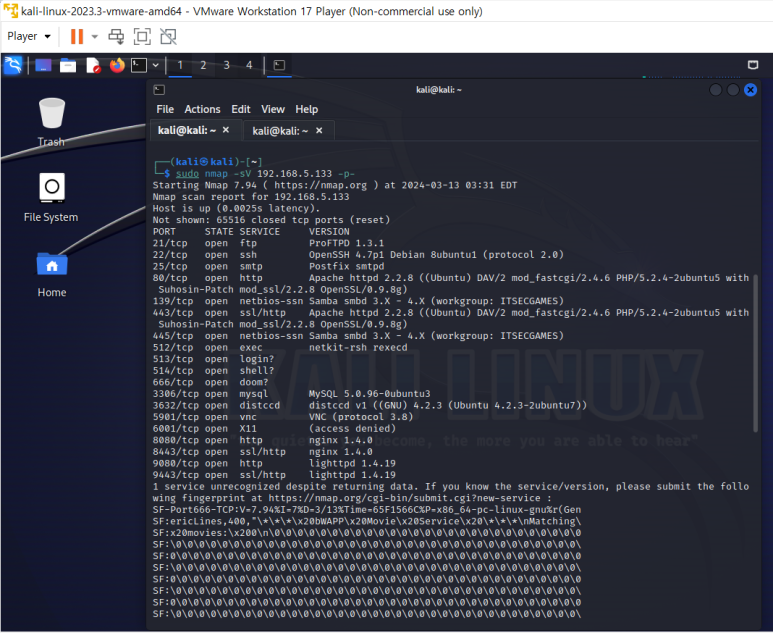The width and height of the screenshot is (773, 633).
Task: Select the terminal window taskbar button
Action: point(279,65)
